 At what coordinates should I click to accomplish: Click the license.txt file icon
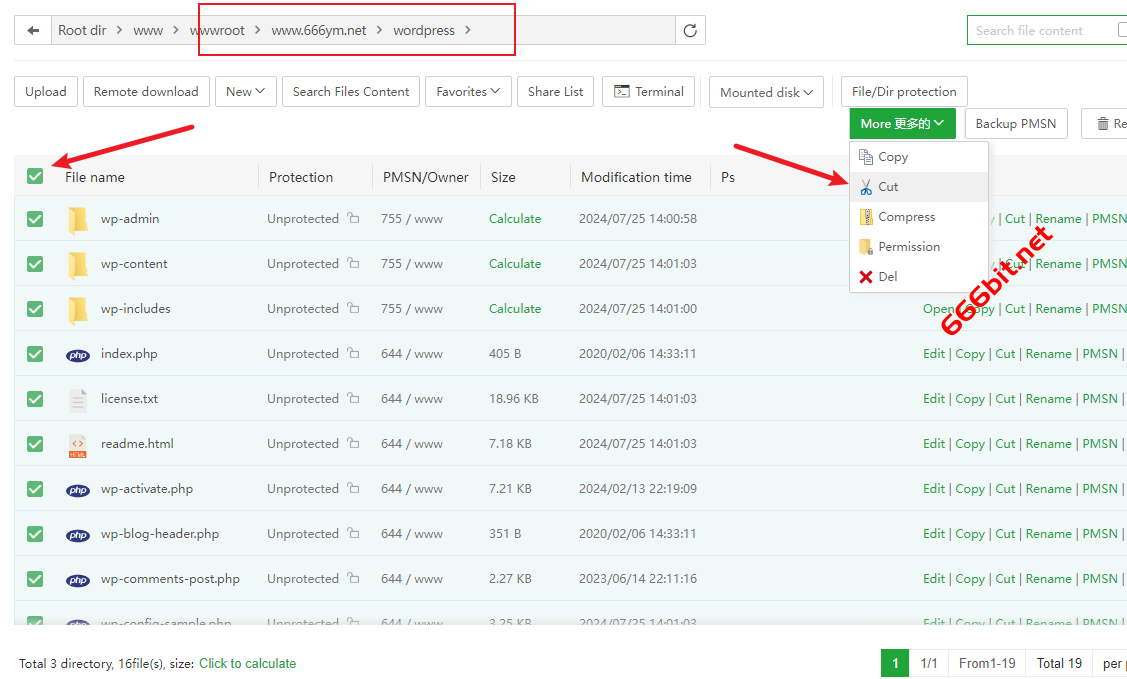[x=78, y=399]
